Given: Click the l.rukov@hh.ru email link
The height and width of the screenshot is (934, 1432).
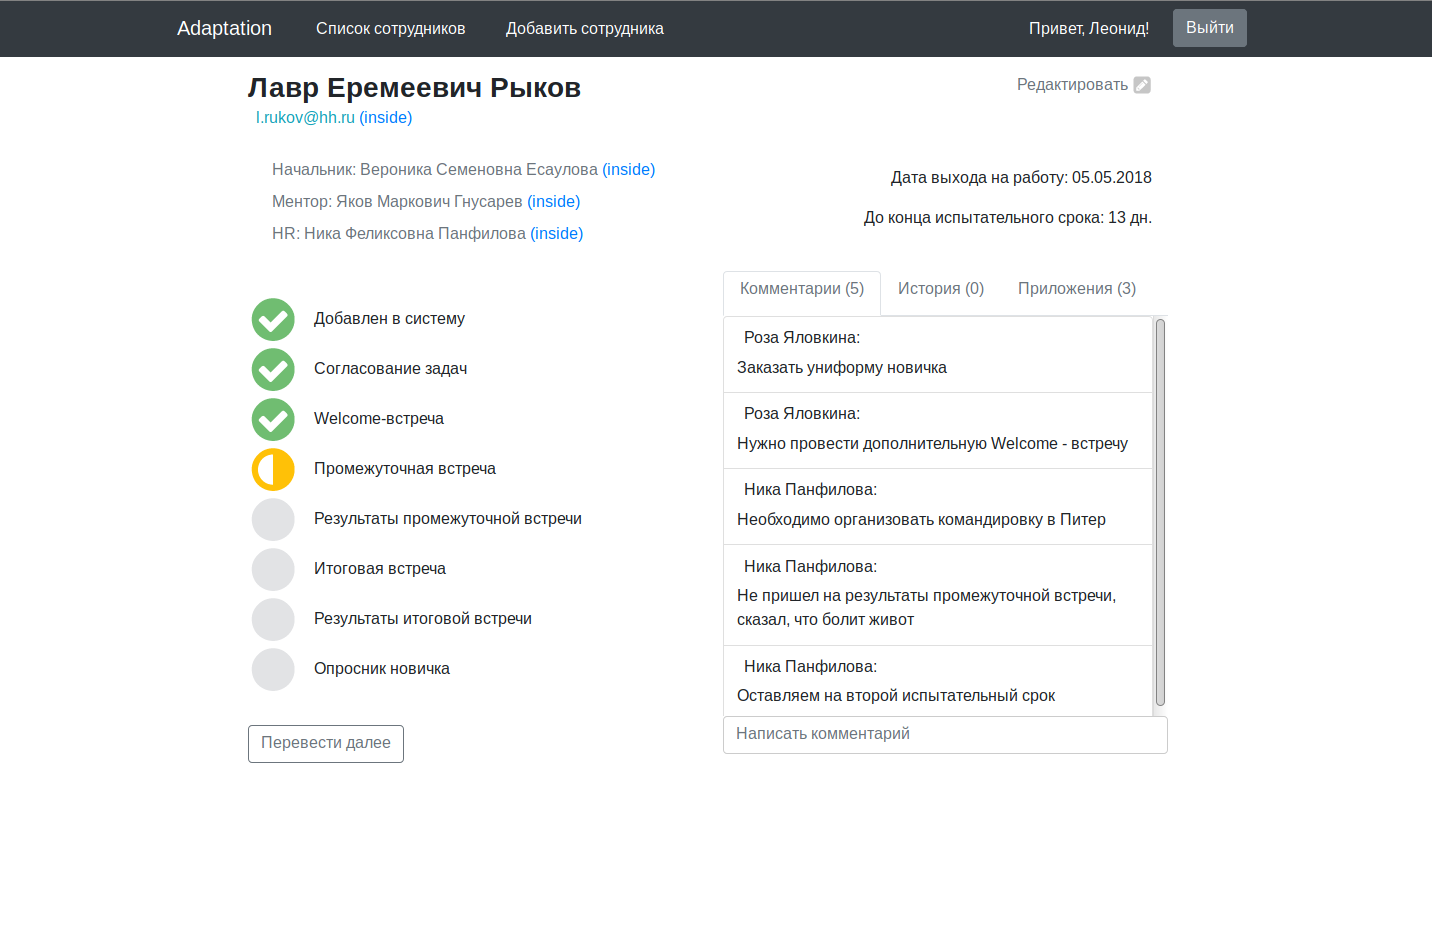Looking at the screenshot, I should tap(305, 118).
